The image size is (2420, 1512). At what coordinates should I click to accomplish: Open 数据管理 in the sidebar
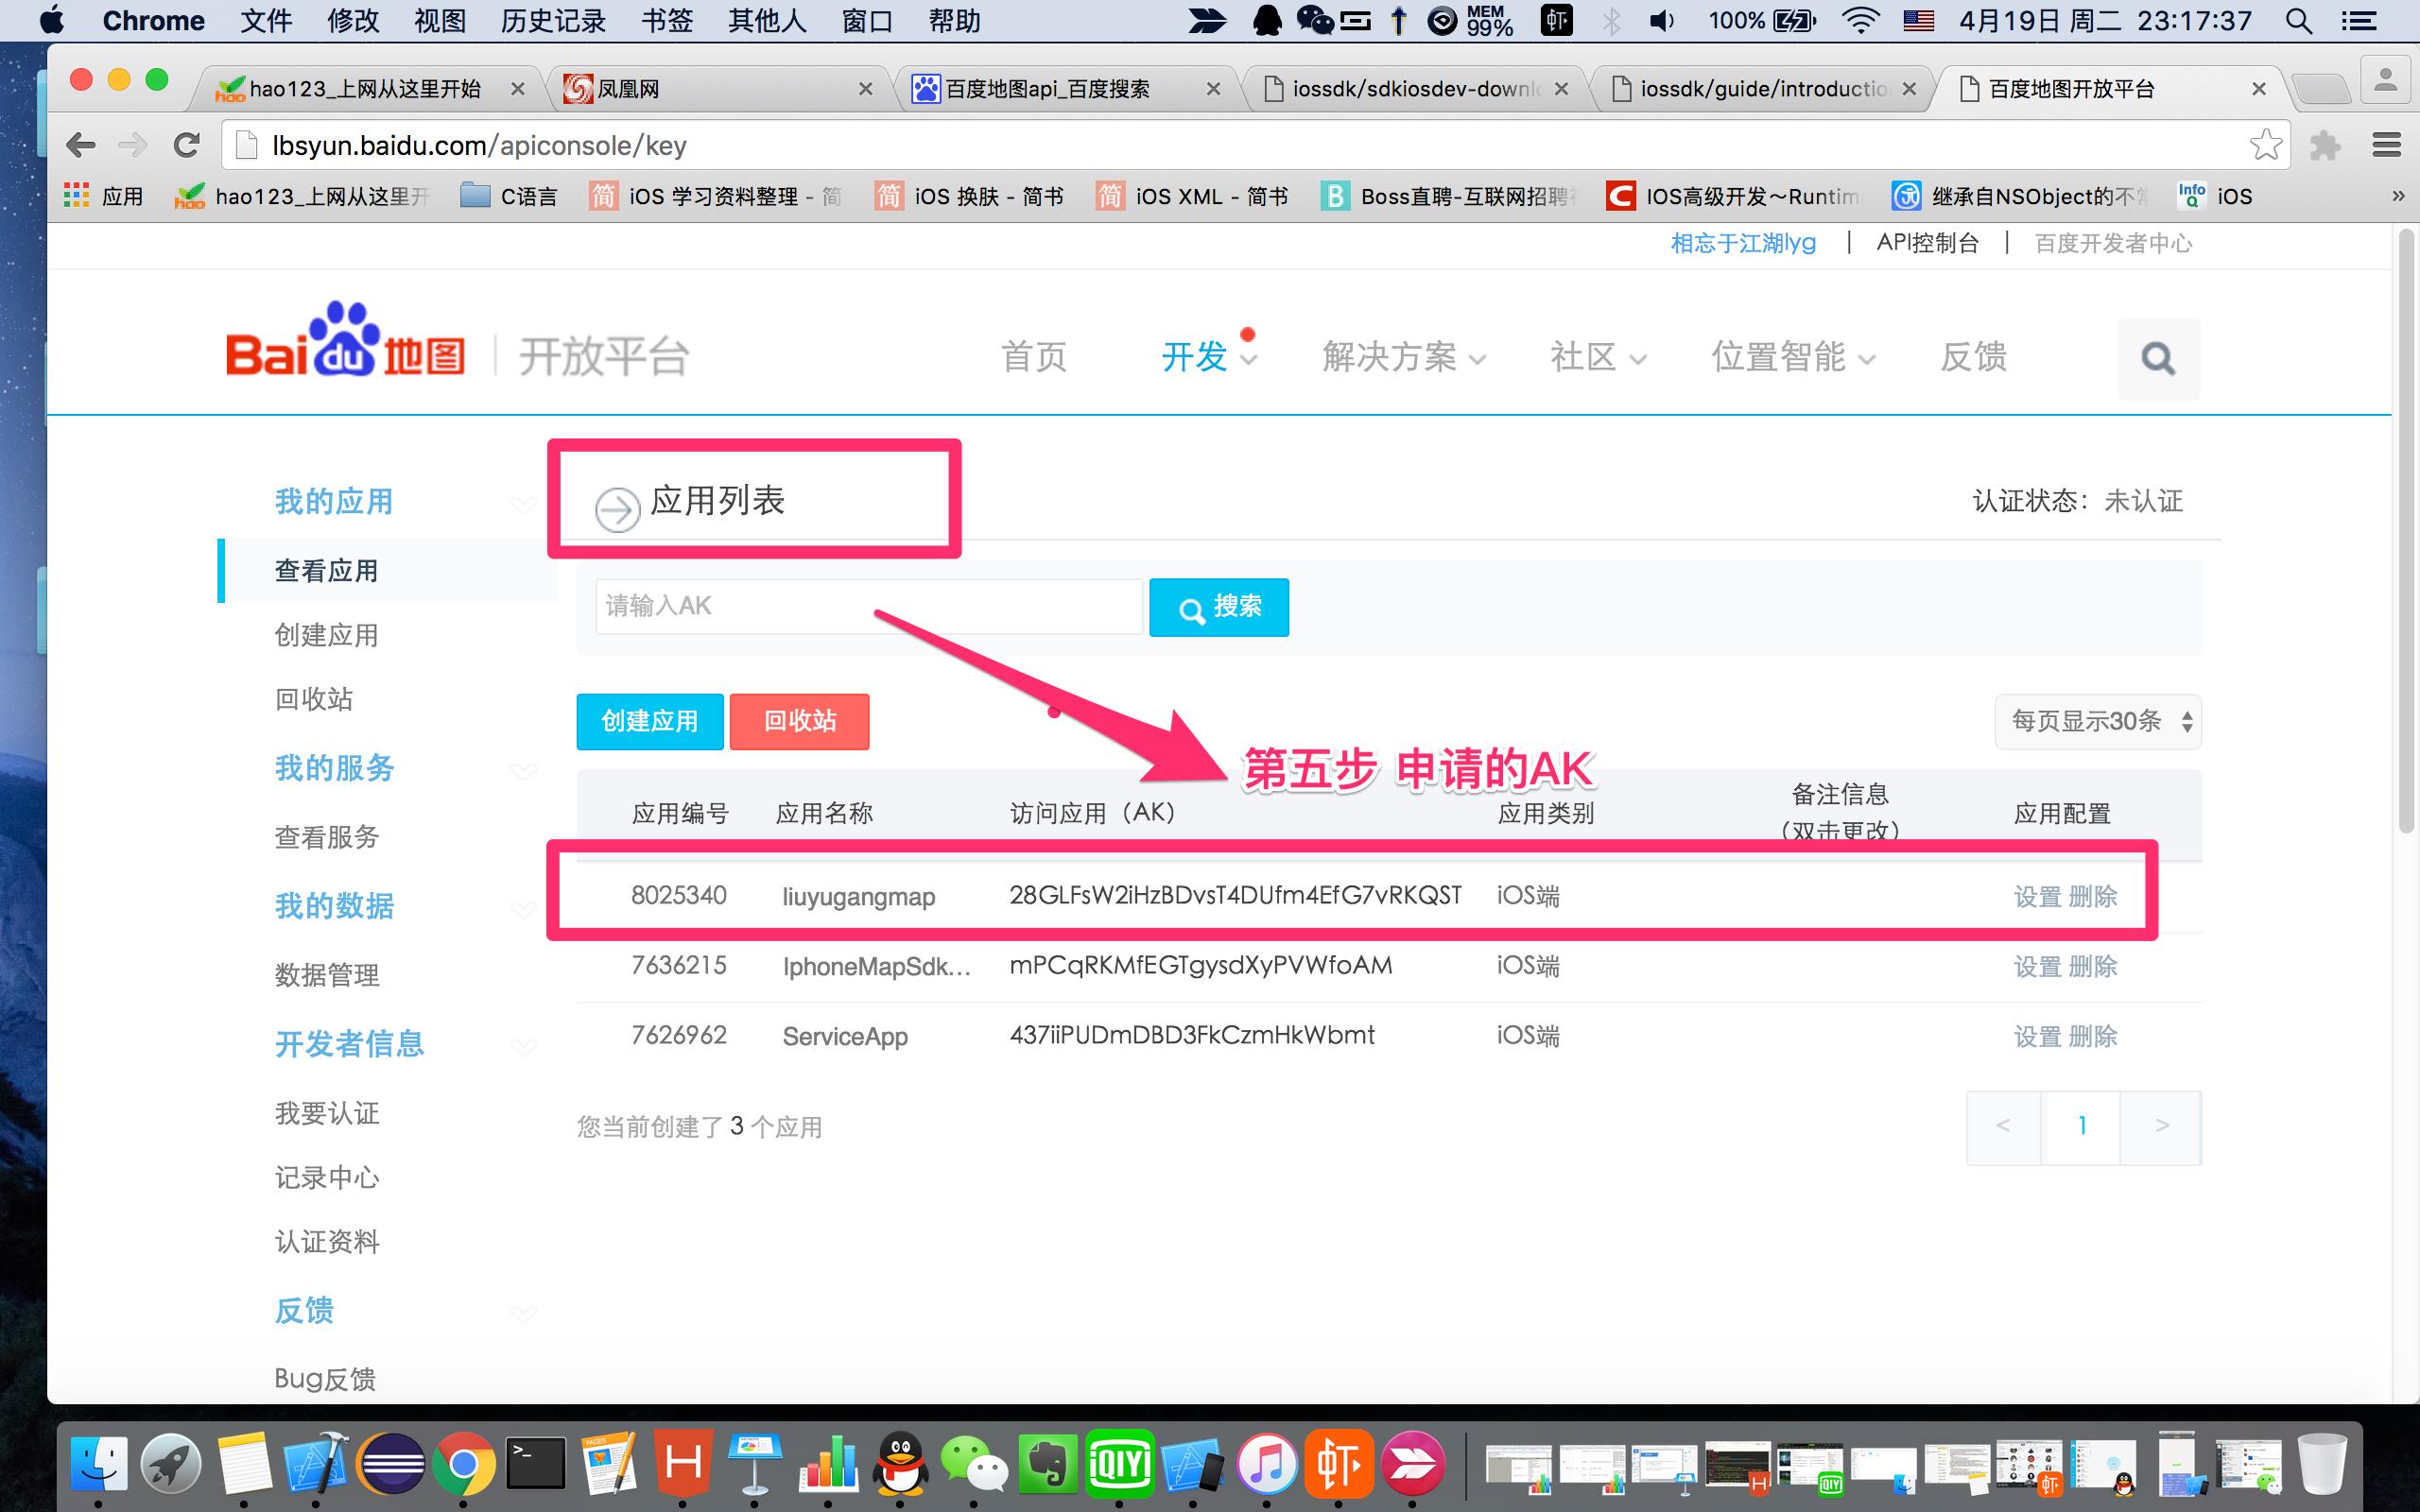[327, 976]
